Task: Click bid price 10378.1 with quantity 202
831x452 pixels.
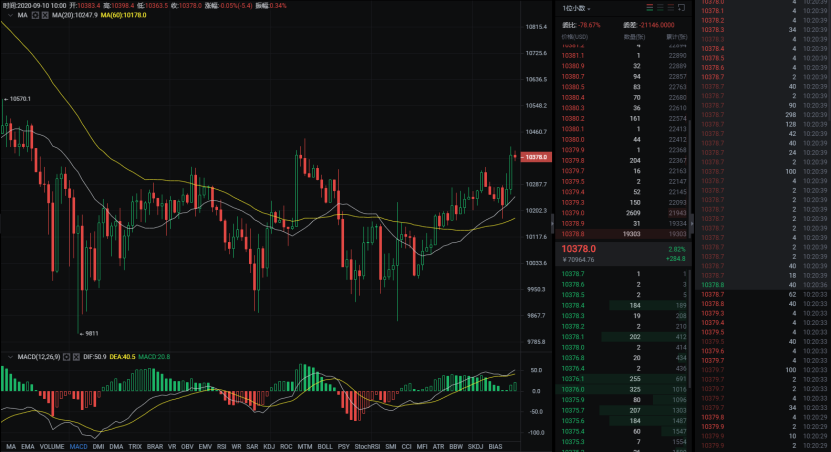Action: (573, 337)
